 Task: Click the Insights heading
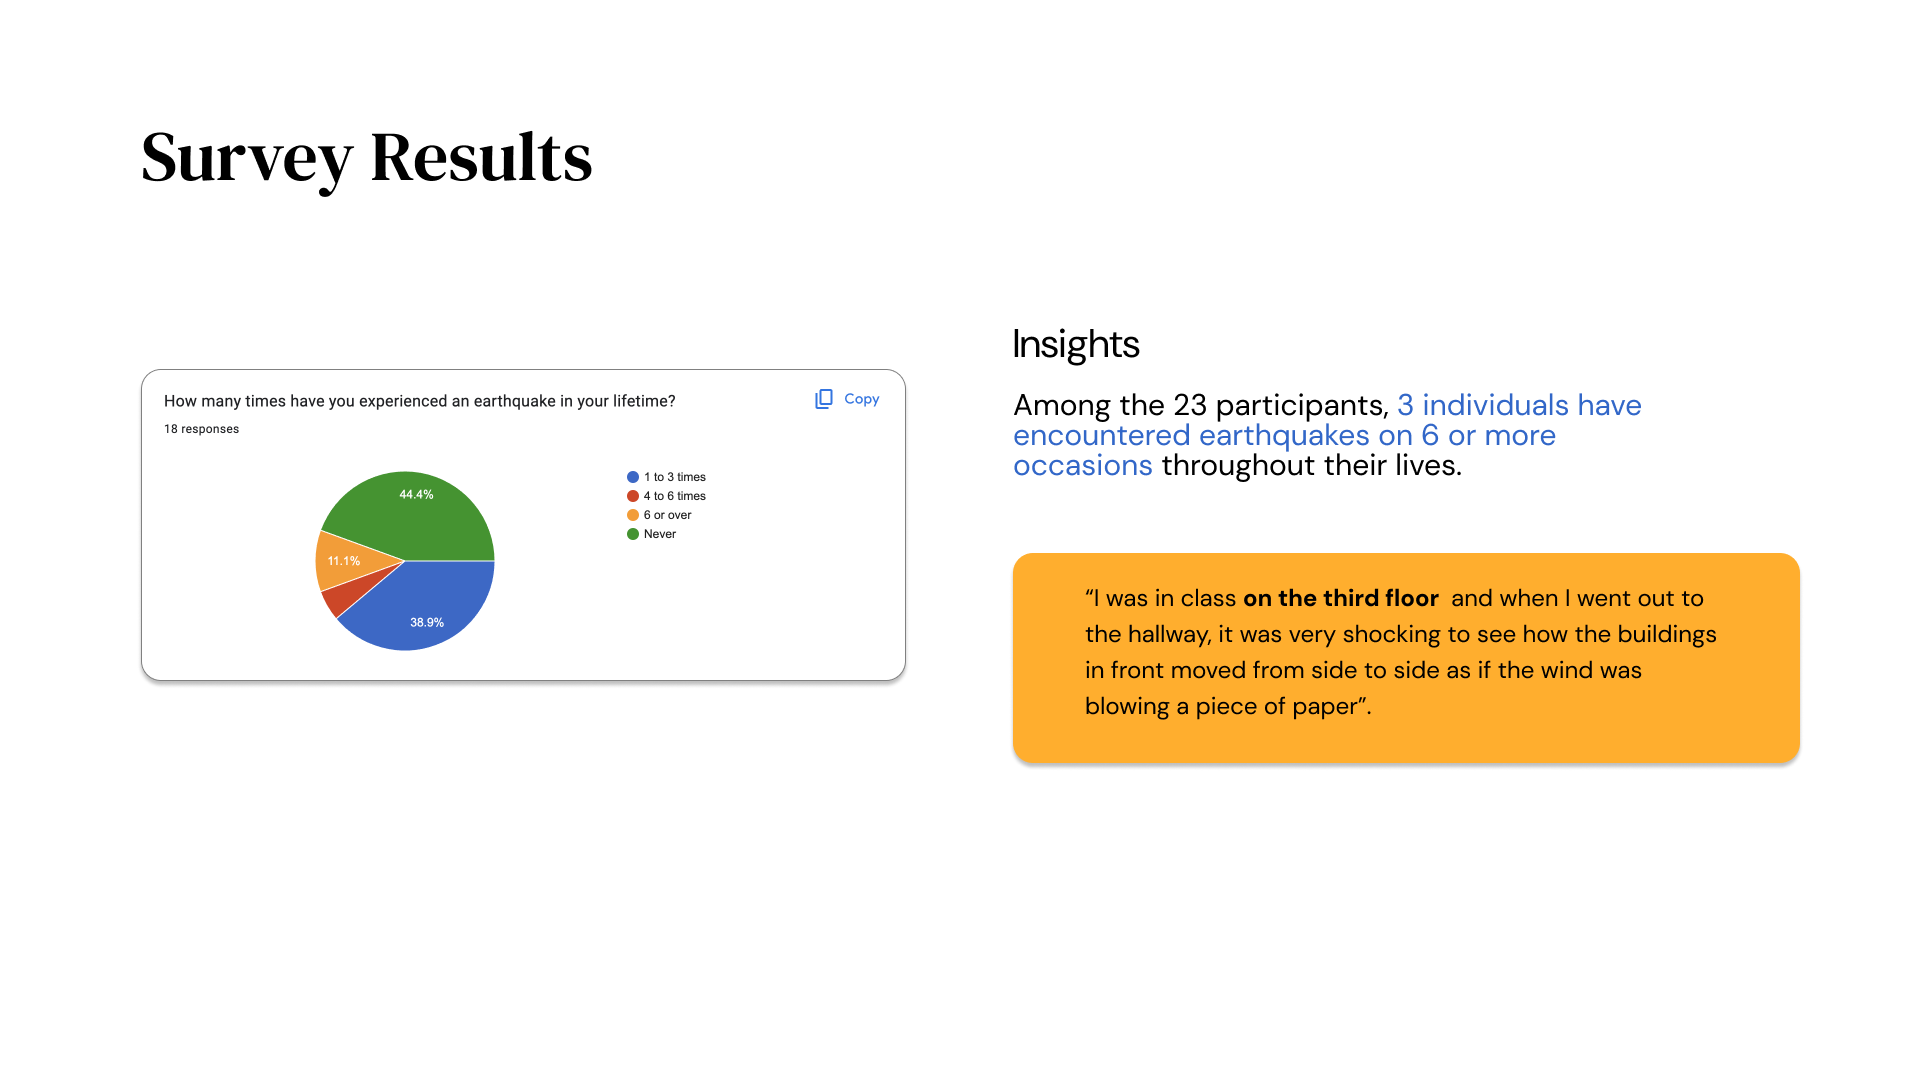(x=1075, y=344)
